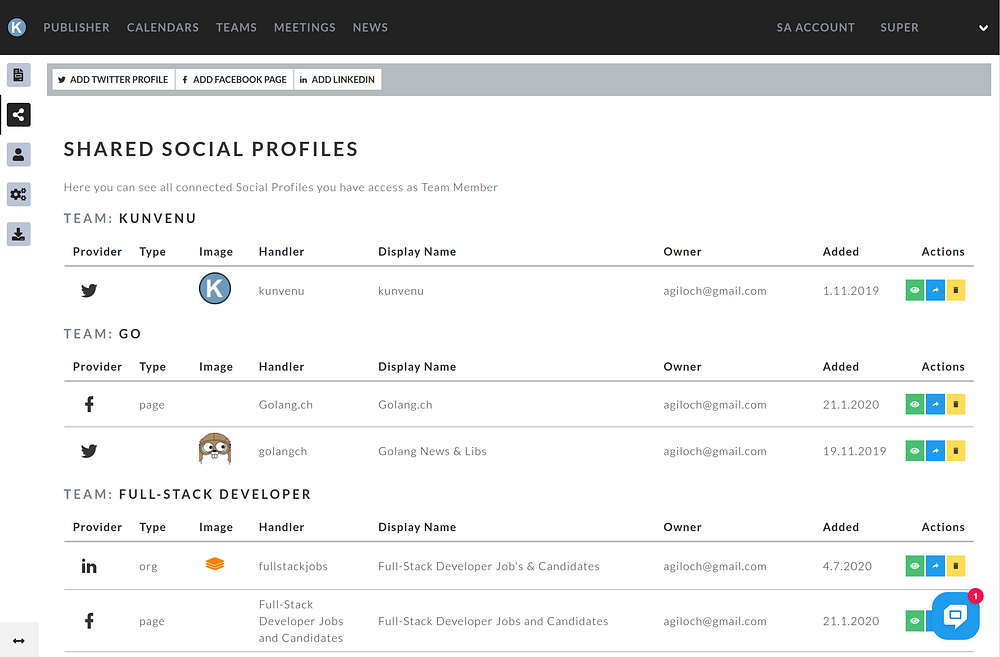
Task: Expand the account dropdown chevron
Action: click(983, 28)
